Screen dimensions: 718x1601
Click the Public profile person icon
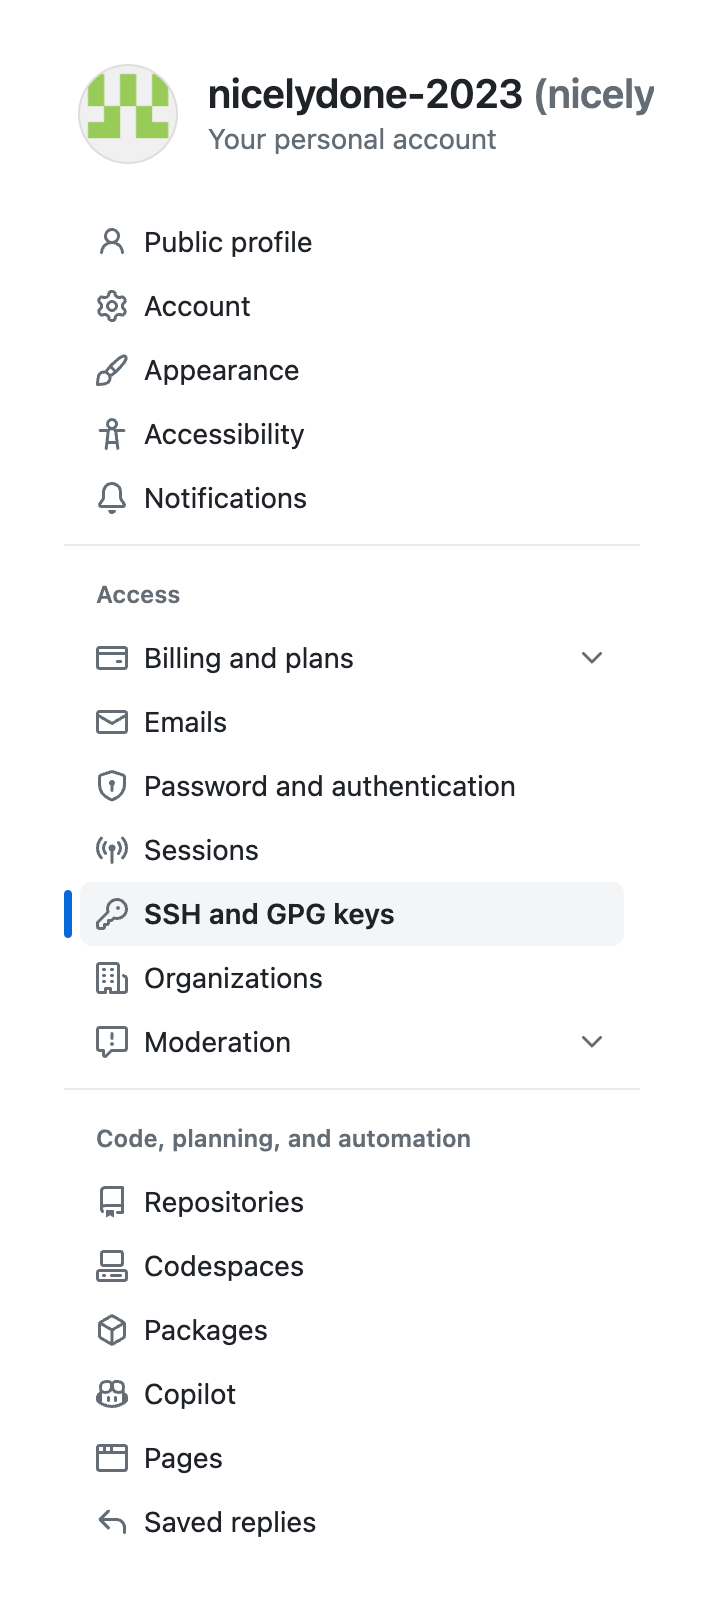[112, 242]
